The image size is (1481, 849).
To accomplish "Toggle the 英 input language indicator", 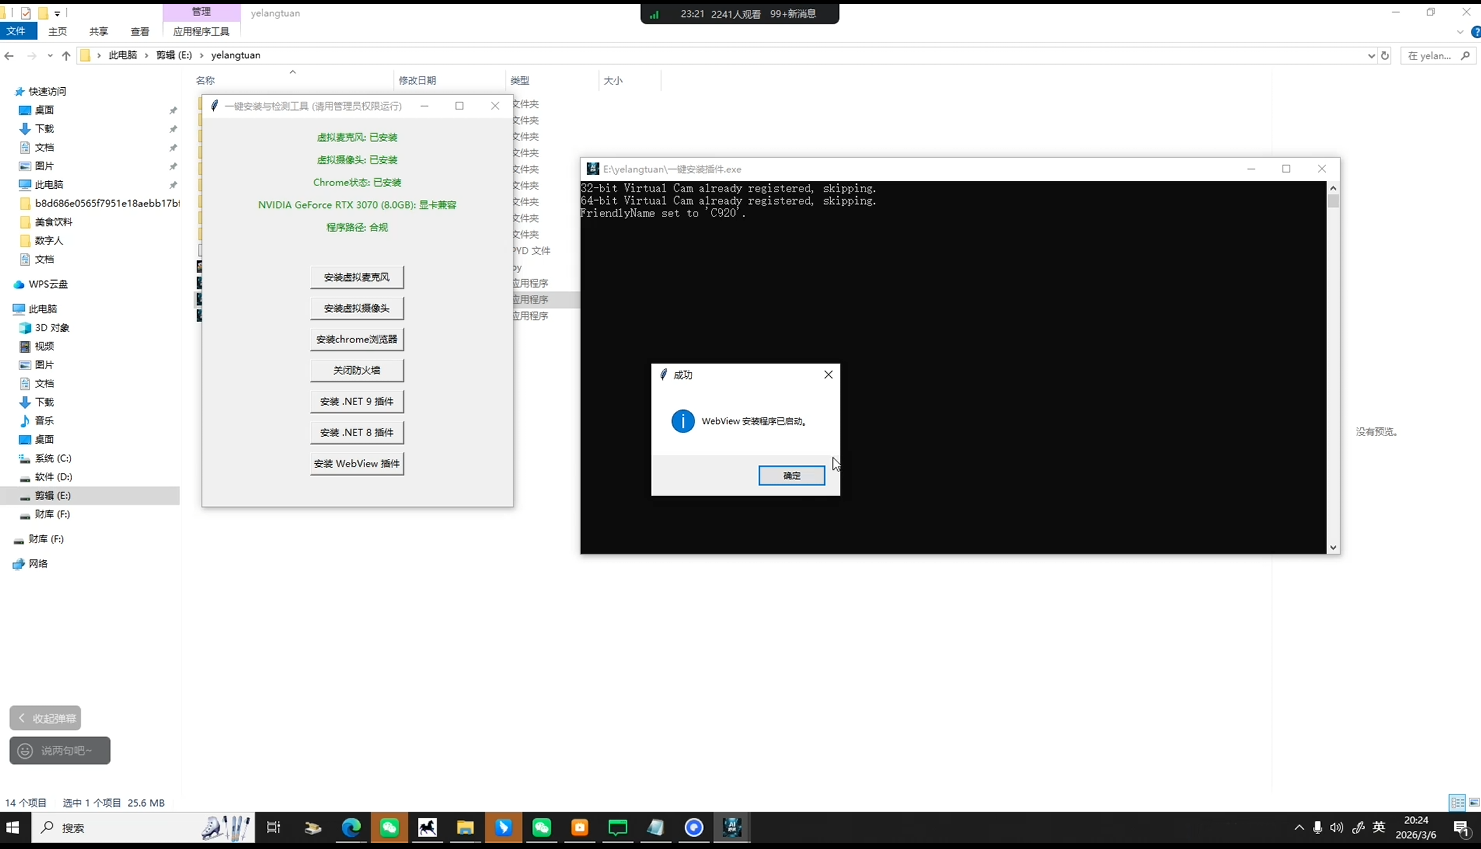I will [1379, 828].
